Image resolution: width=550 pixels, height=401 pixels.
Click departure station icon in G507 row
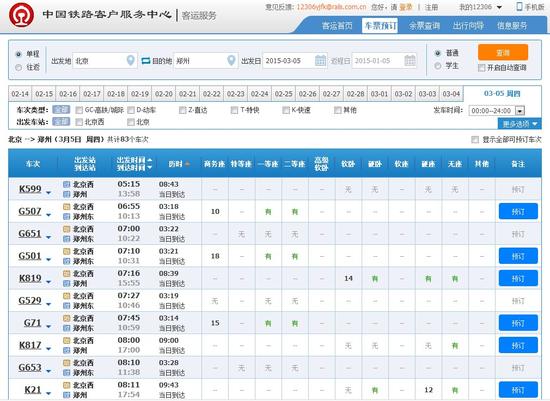(x=67, y=207)
